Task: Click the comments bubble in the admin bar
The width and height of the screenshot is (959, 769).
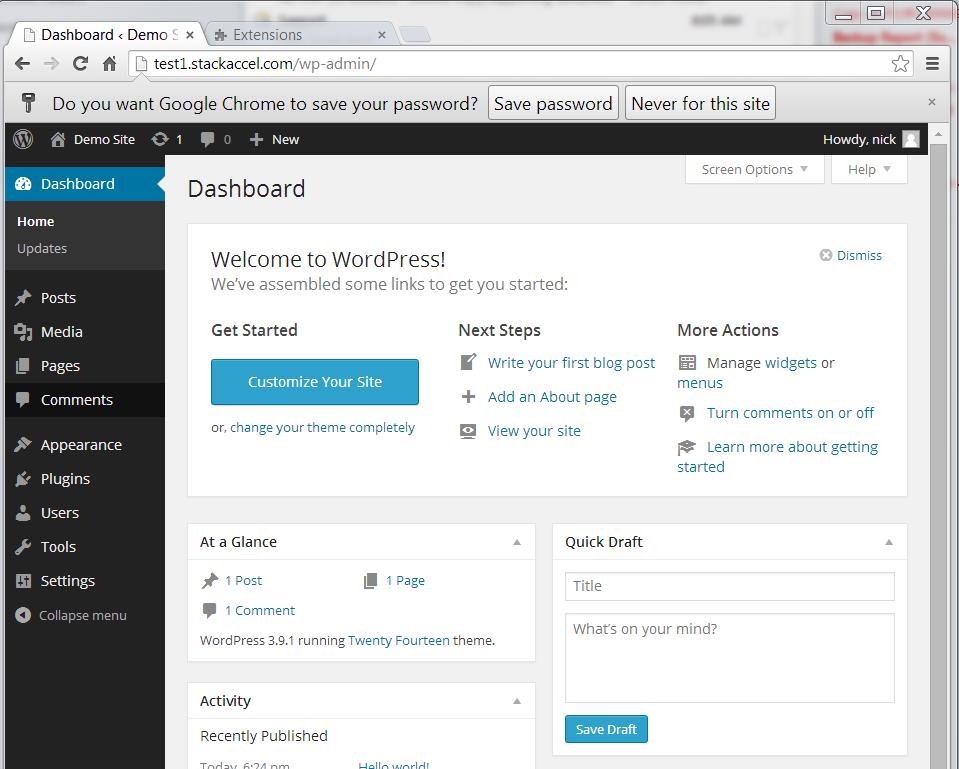Action: coord(206,139)
